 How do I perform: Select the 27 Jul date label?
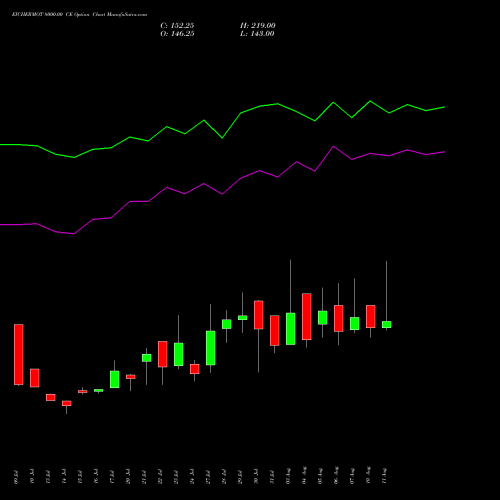(208, 477)
